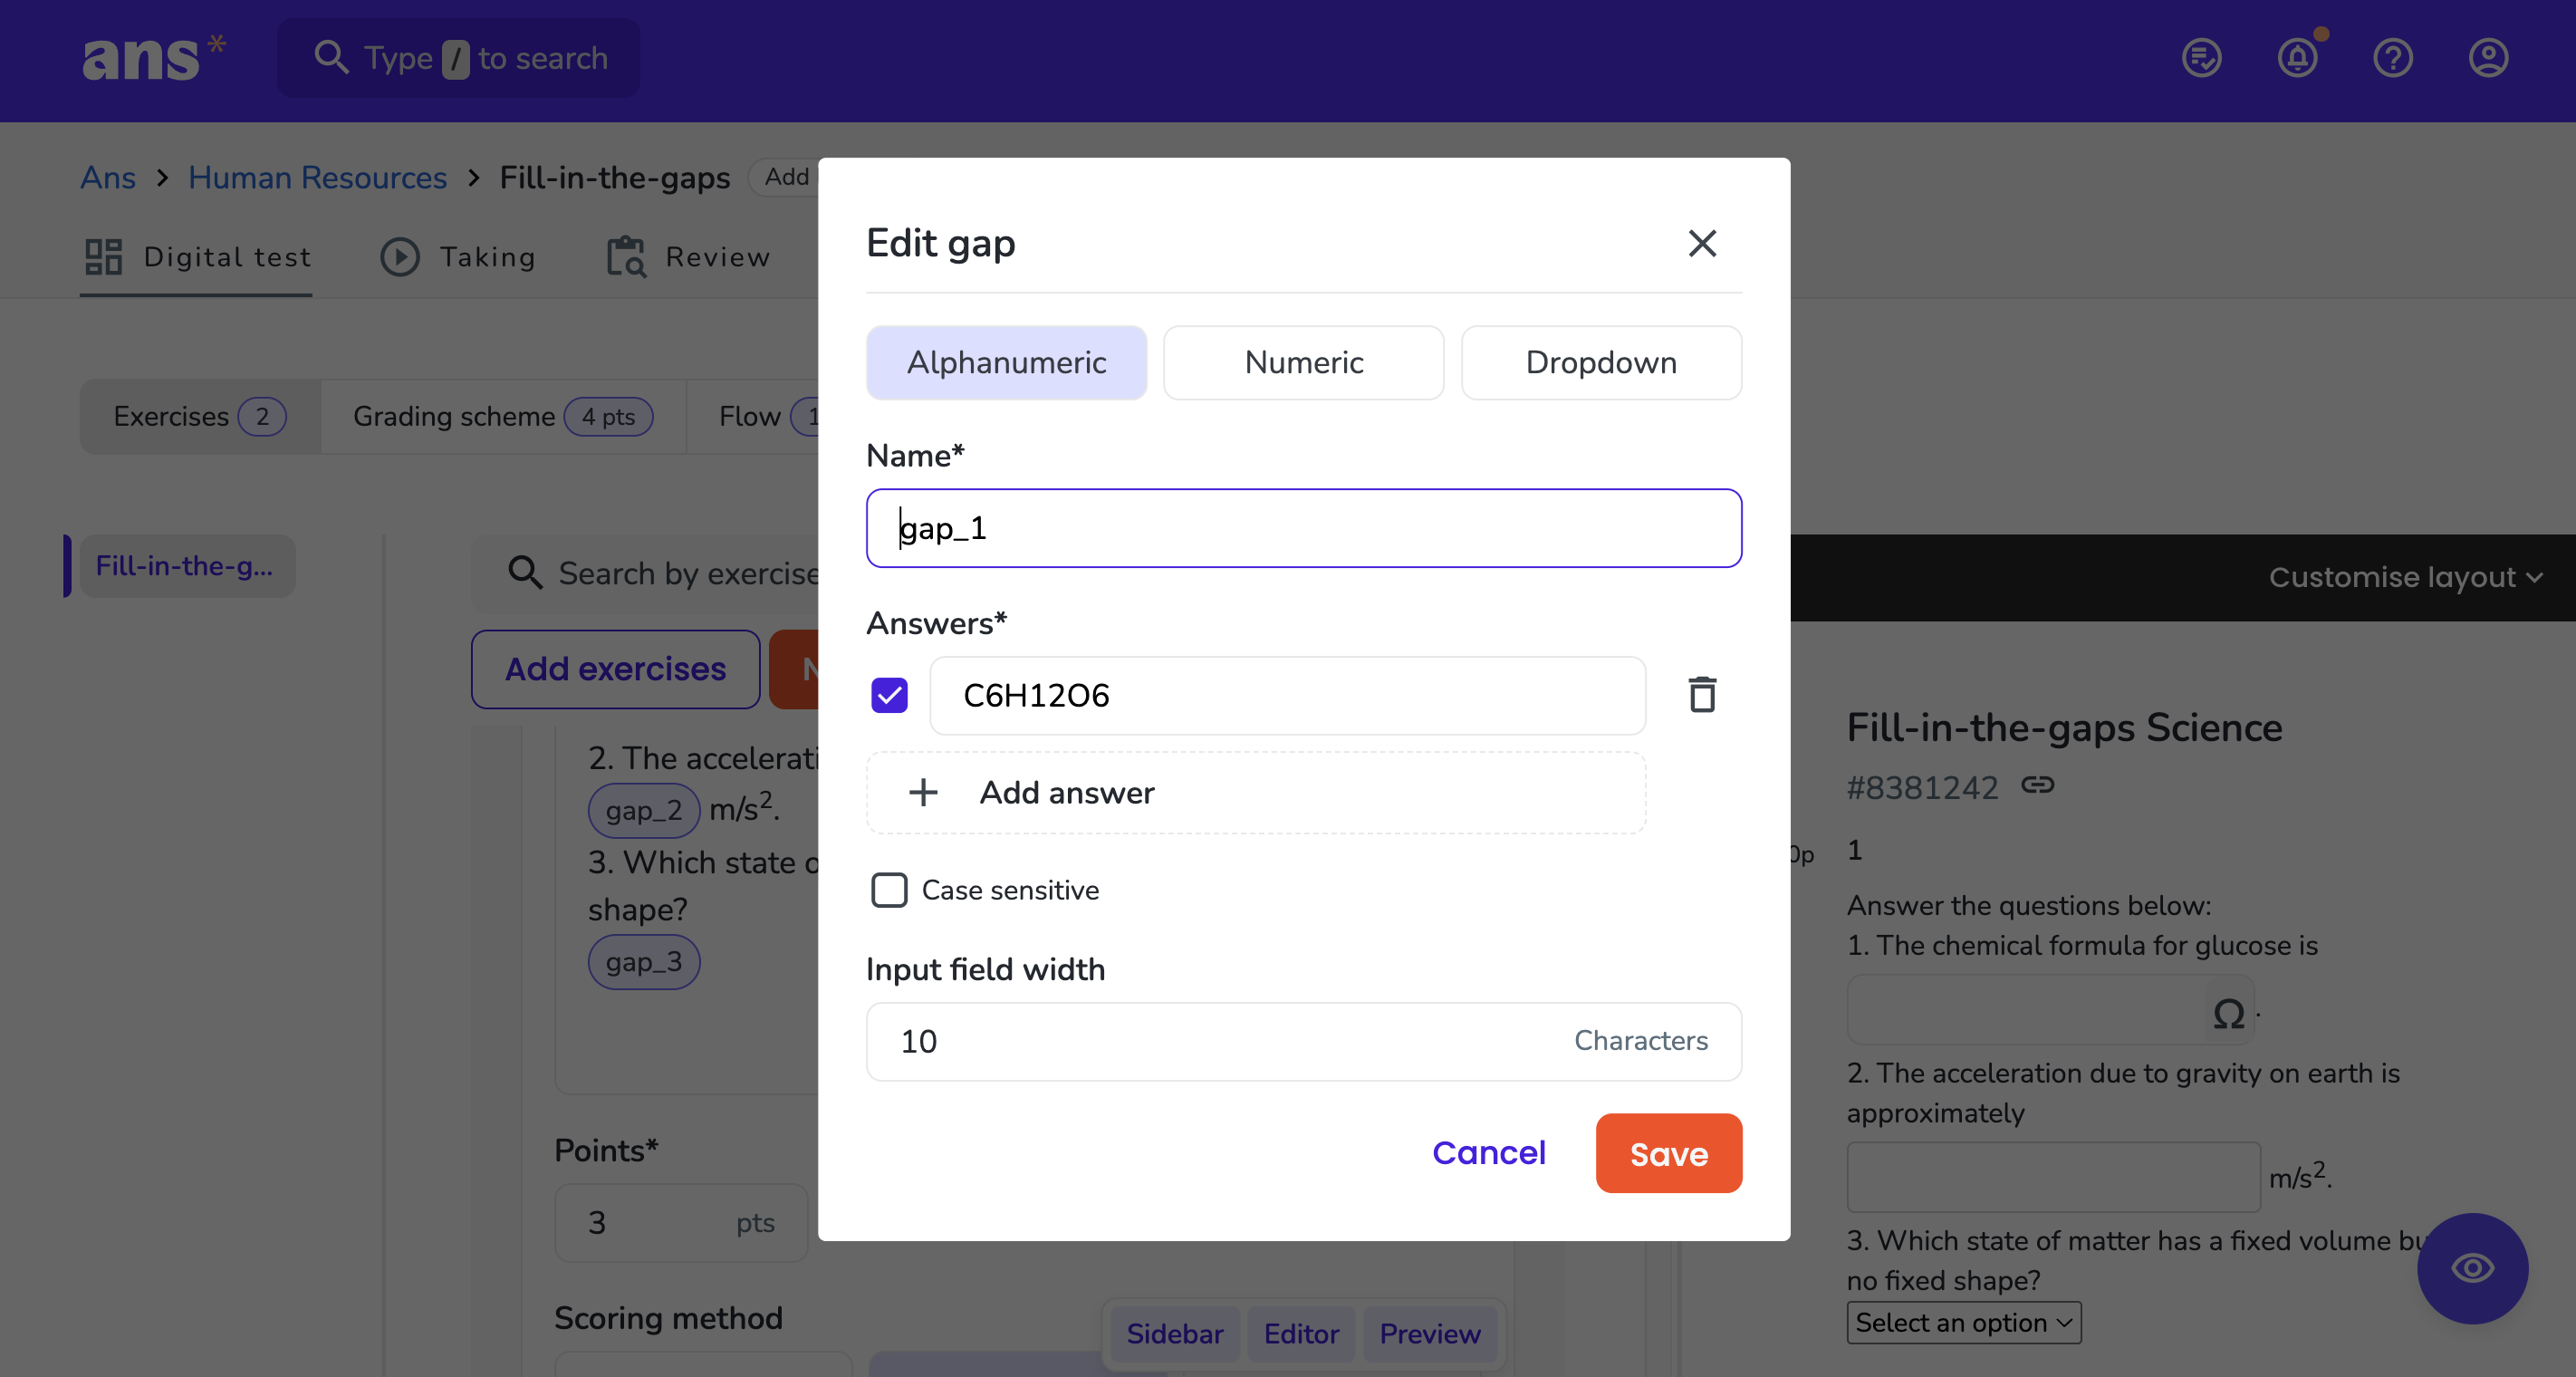The height and width of the screenshot is (1377, 2576).
Task: Enable the Case sensitive checkbox
Action: click(889, 890)
